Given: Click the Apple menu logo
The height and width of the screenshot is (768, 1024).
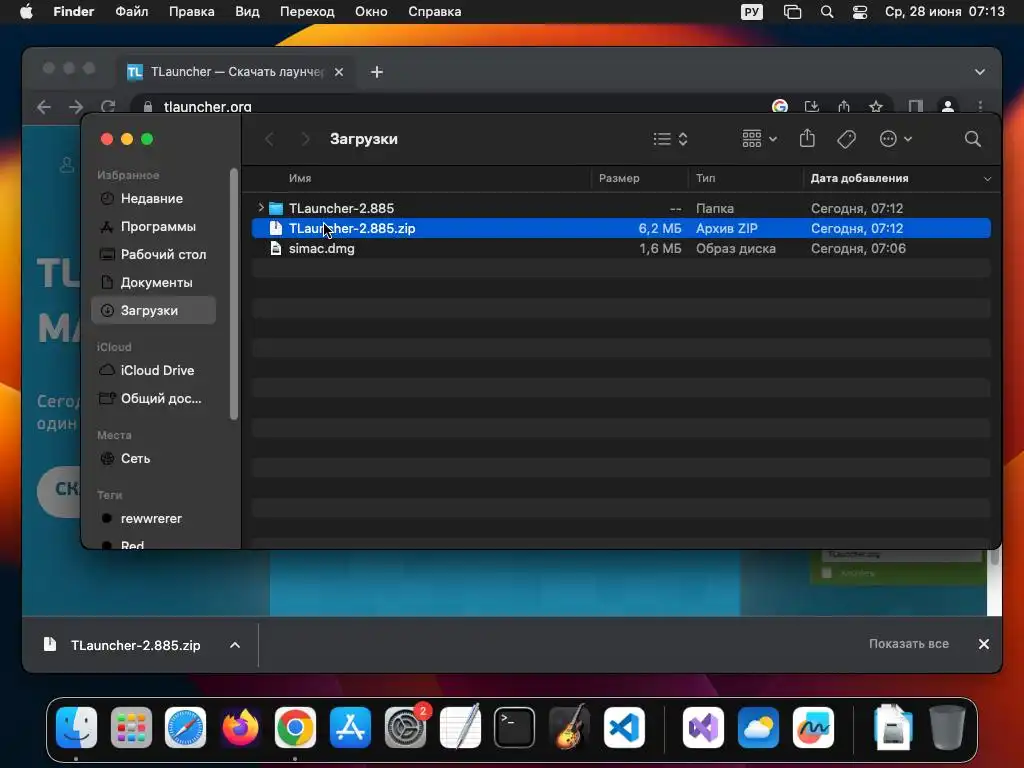Looking at the screenshot, I should point(26,12).
